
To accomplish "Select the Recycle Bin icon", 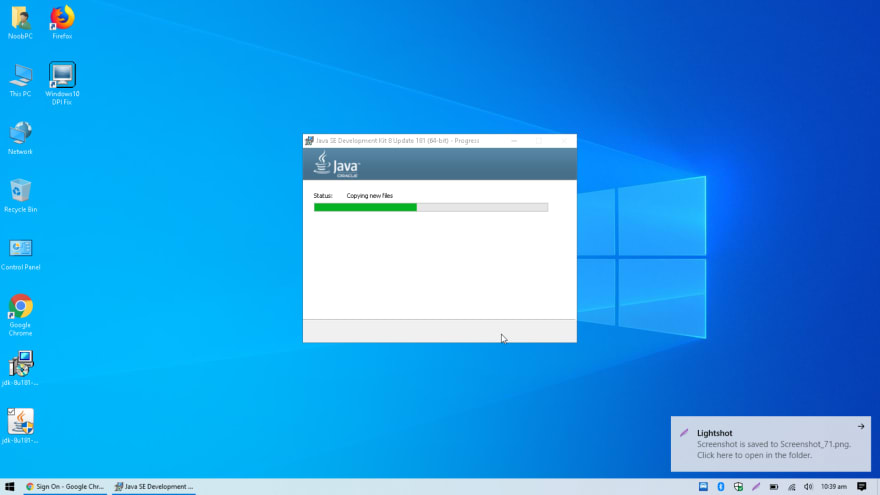I will click(x=20, y=196).
